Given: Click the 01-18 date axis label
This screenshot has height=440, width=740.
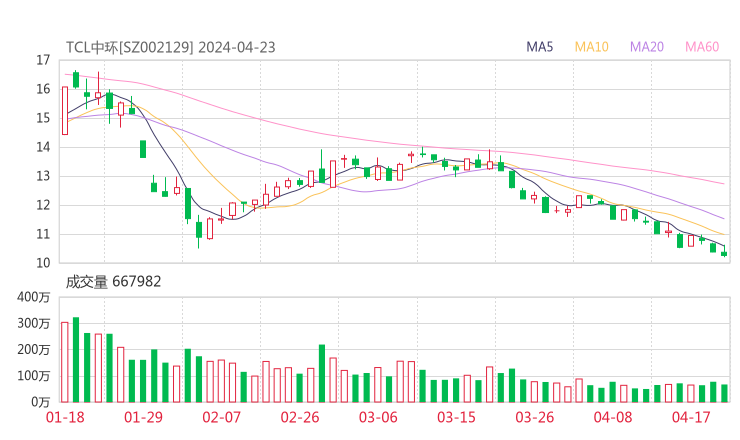Looking at the screenshot, I should click(65, 417).
